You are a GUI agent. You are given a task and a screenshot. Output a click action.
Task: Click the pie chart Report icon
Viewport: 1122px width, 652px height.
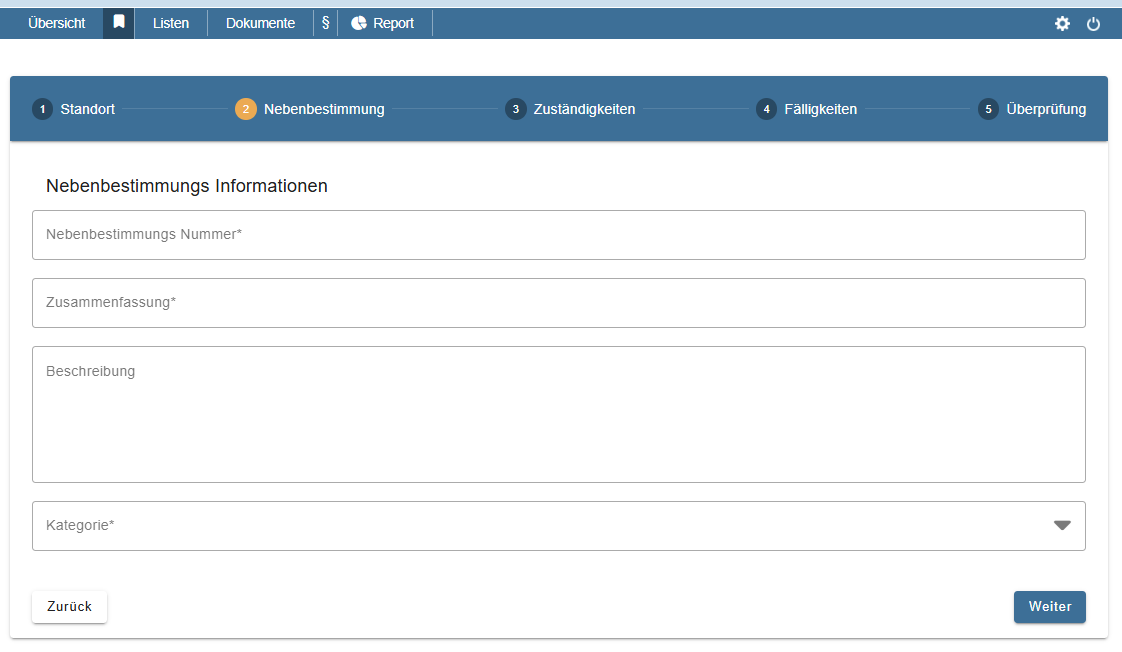359,23
